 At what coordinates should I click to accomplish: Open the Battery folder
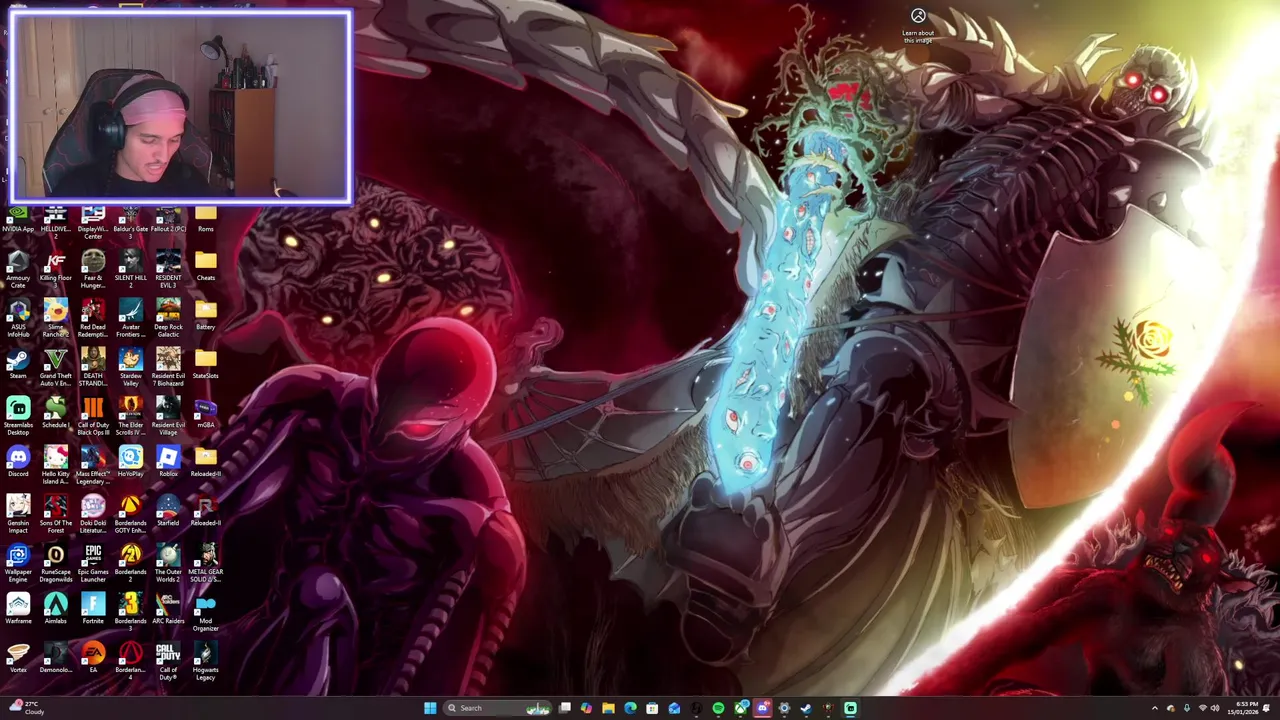tap(205, 316)
